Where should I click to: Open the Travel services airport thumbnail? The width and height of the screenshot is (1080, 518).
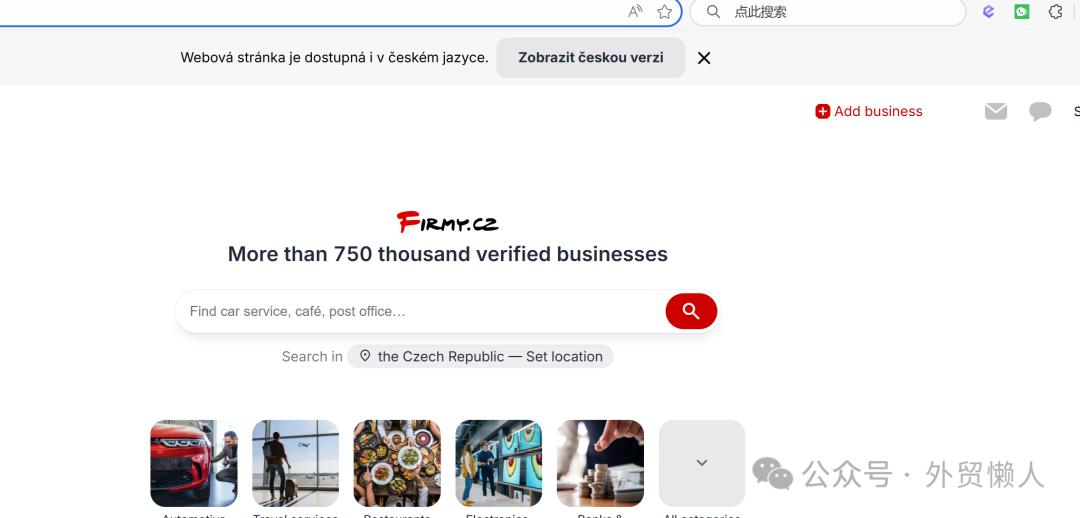coord(295,463)
